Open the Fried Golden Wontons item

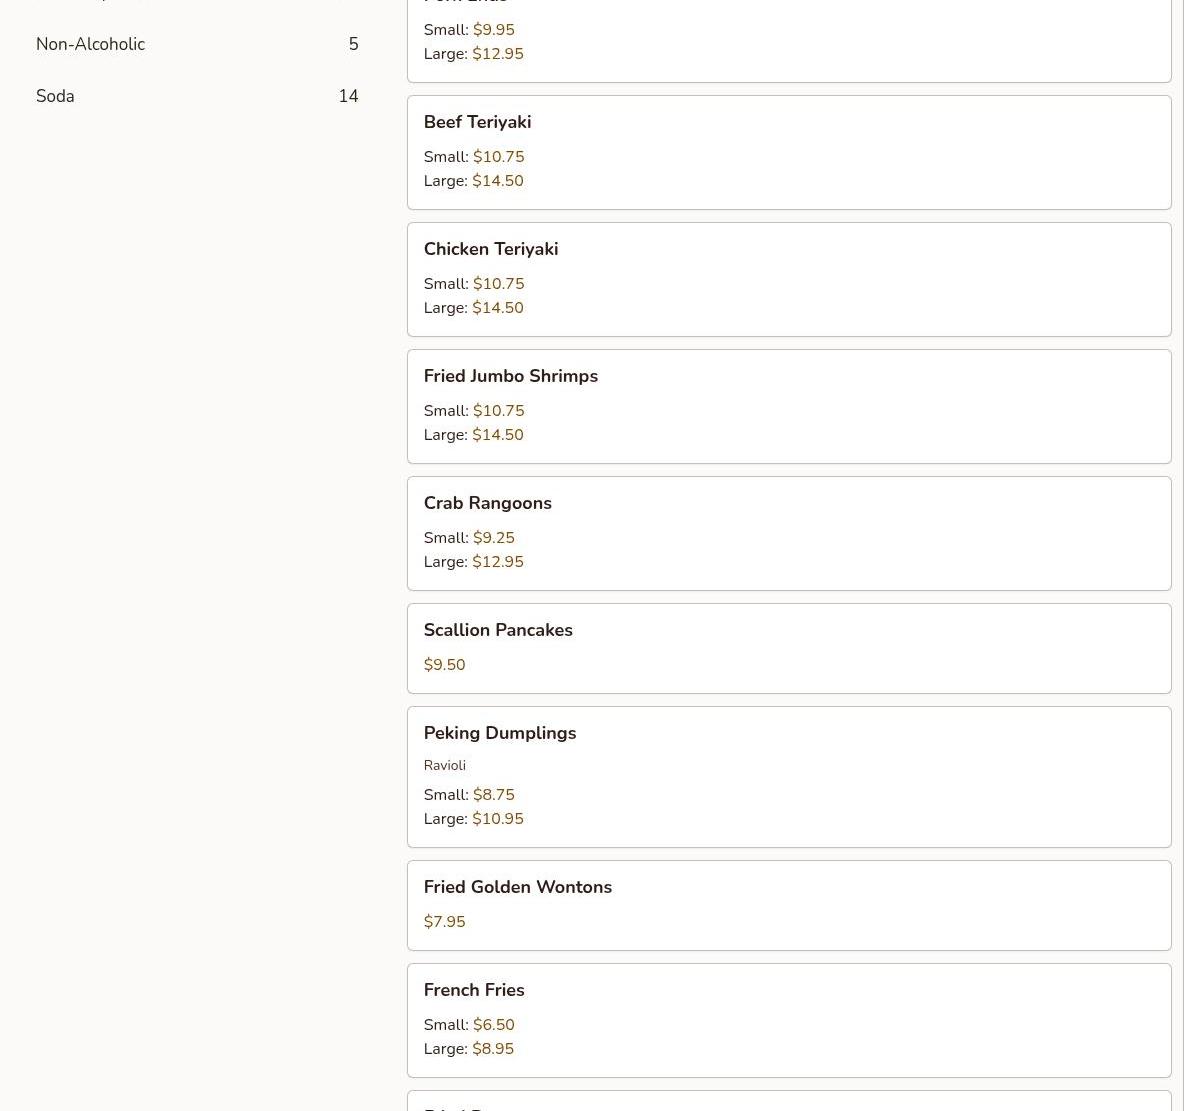[x=789, y=905]
